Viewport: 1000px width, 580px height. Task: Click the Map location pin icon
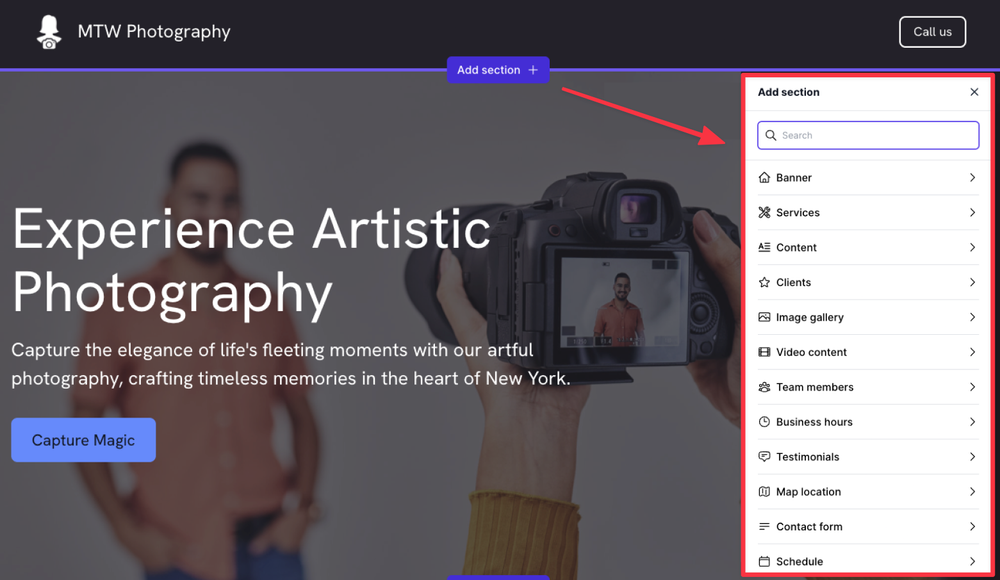766,491
